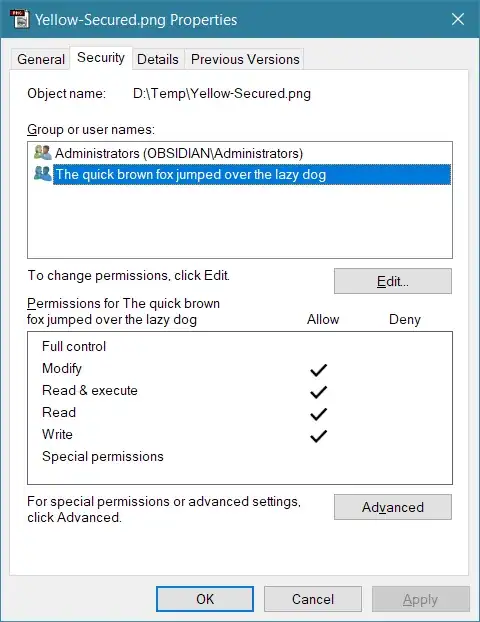
Task: Select the Special permissions row
Action: 240,457
